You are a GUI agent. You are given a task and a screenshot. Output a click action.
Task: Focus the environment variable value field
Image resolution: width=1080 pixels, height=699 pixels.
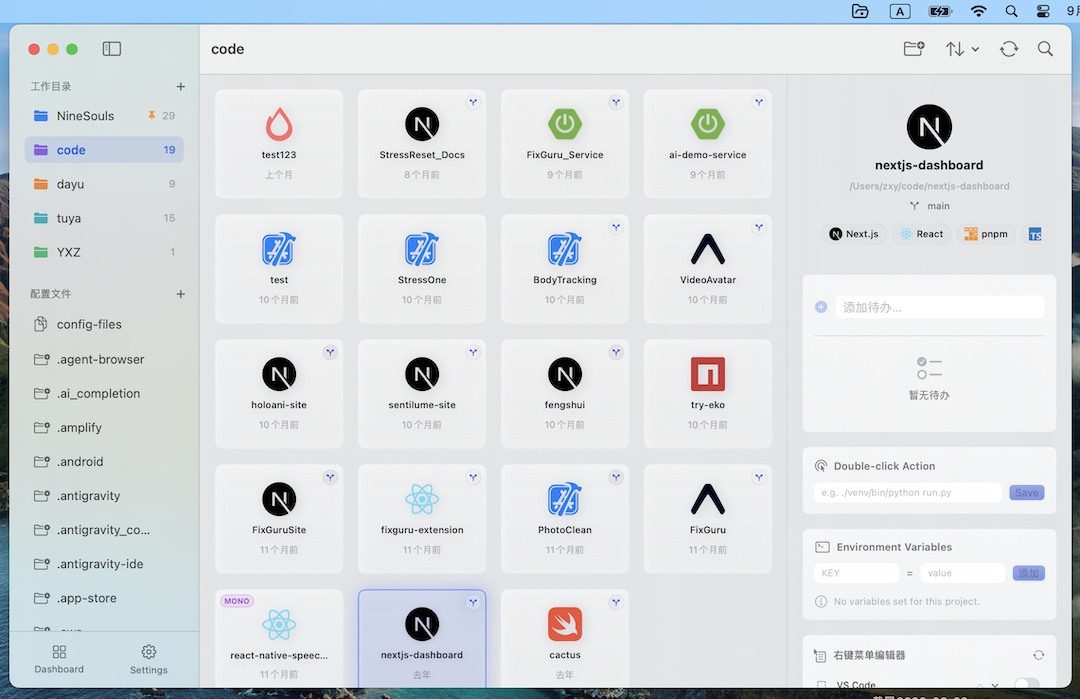point(962,573)
